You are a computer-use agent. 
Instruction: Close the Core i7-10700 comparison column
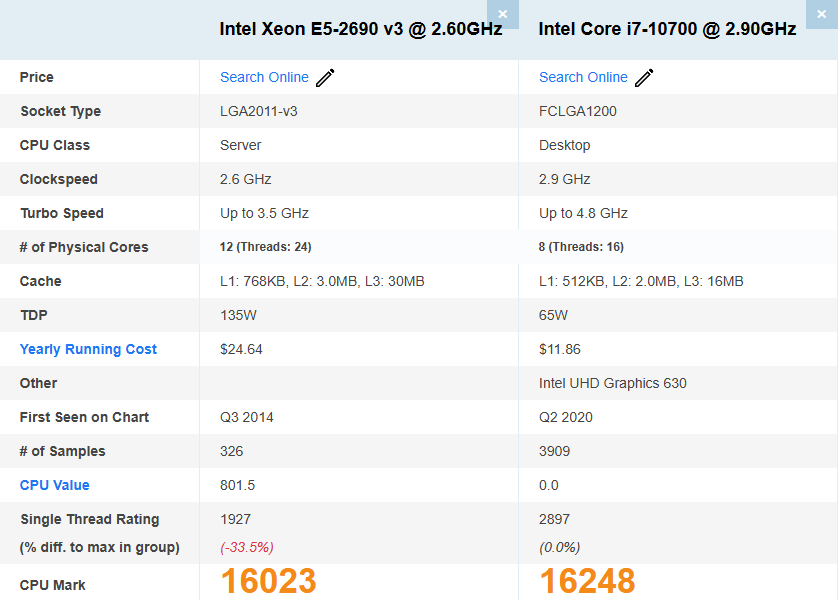click(822, 14)
